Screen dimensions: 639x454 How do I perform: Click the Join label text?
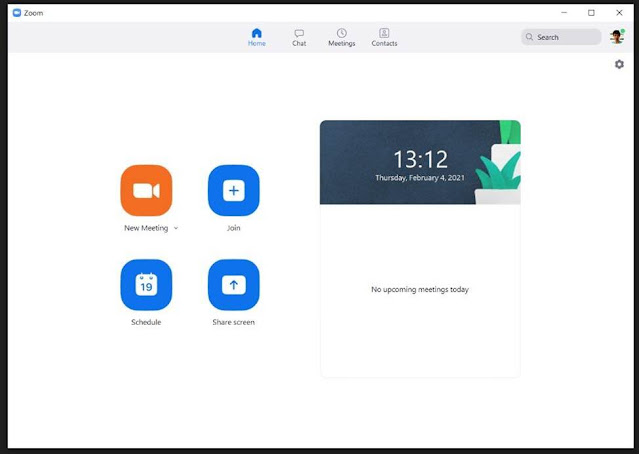point(234,228)
